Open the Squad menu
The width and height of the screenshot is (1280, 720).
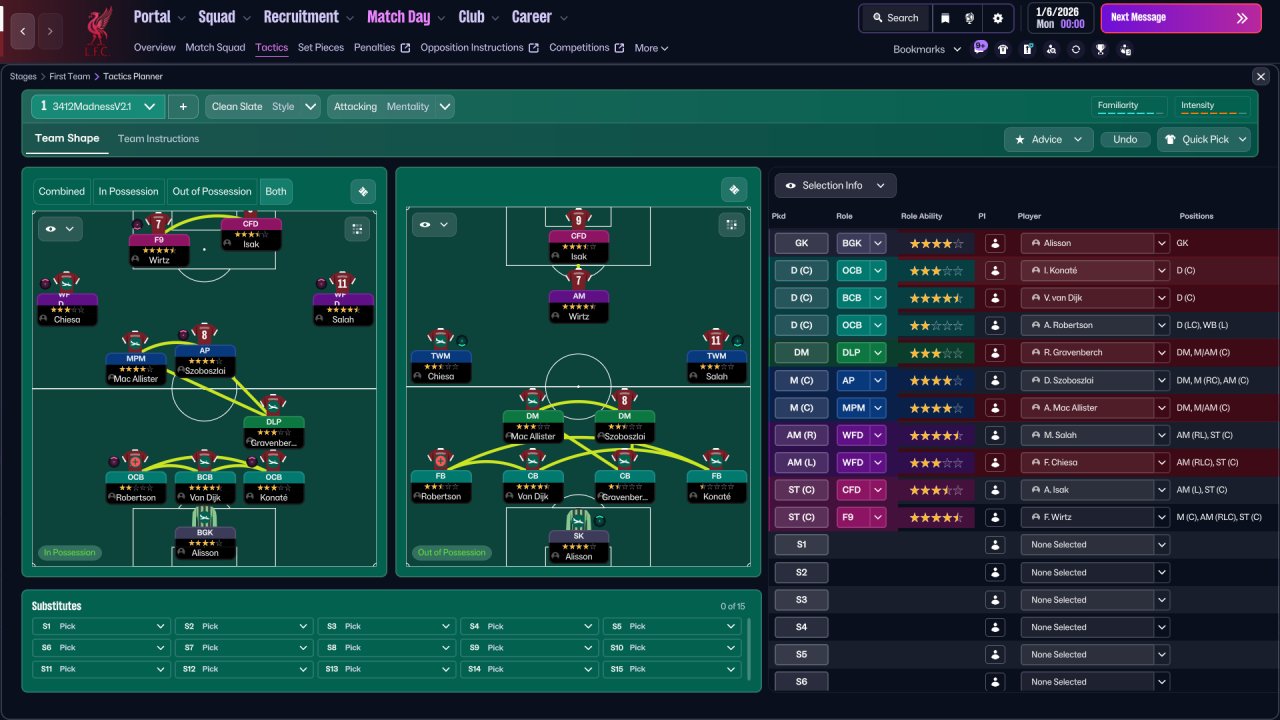(225, 17)
